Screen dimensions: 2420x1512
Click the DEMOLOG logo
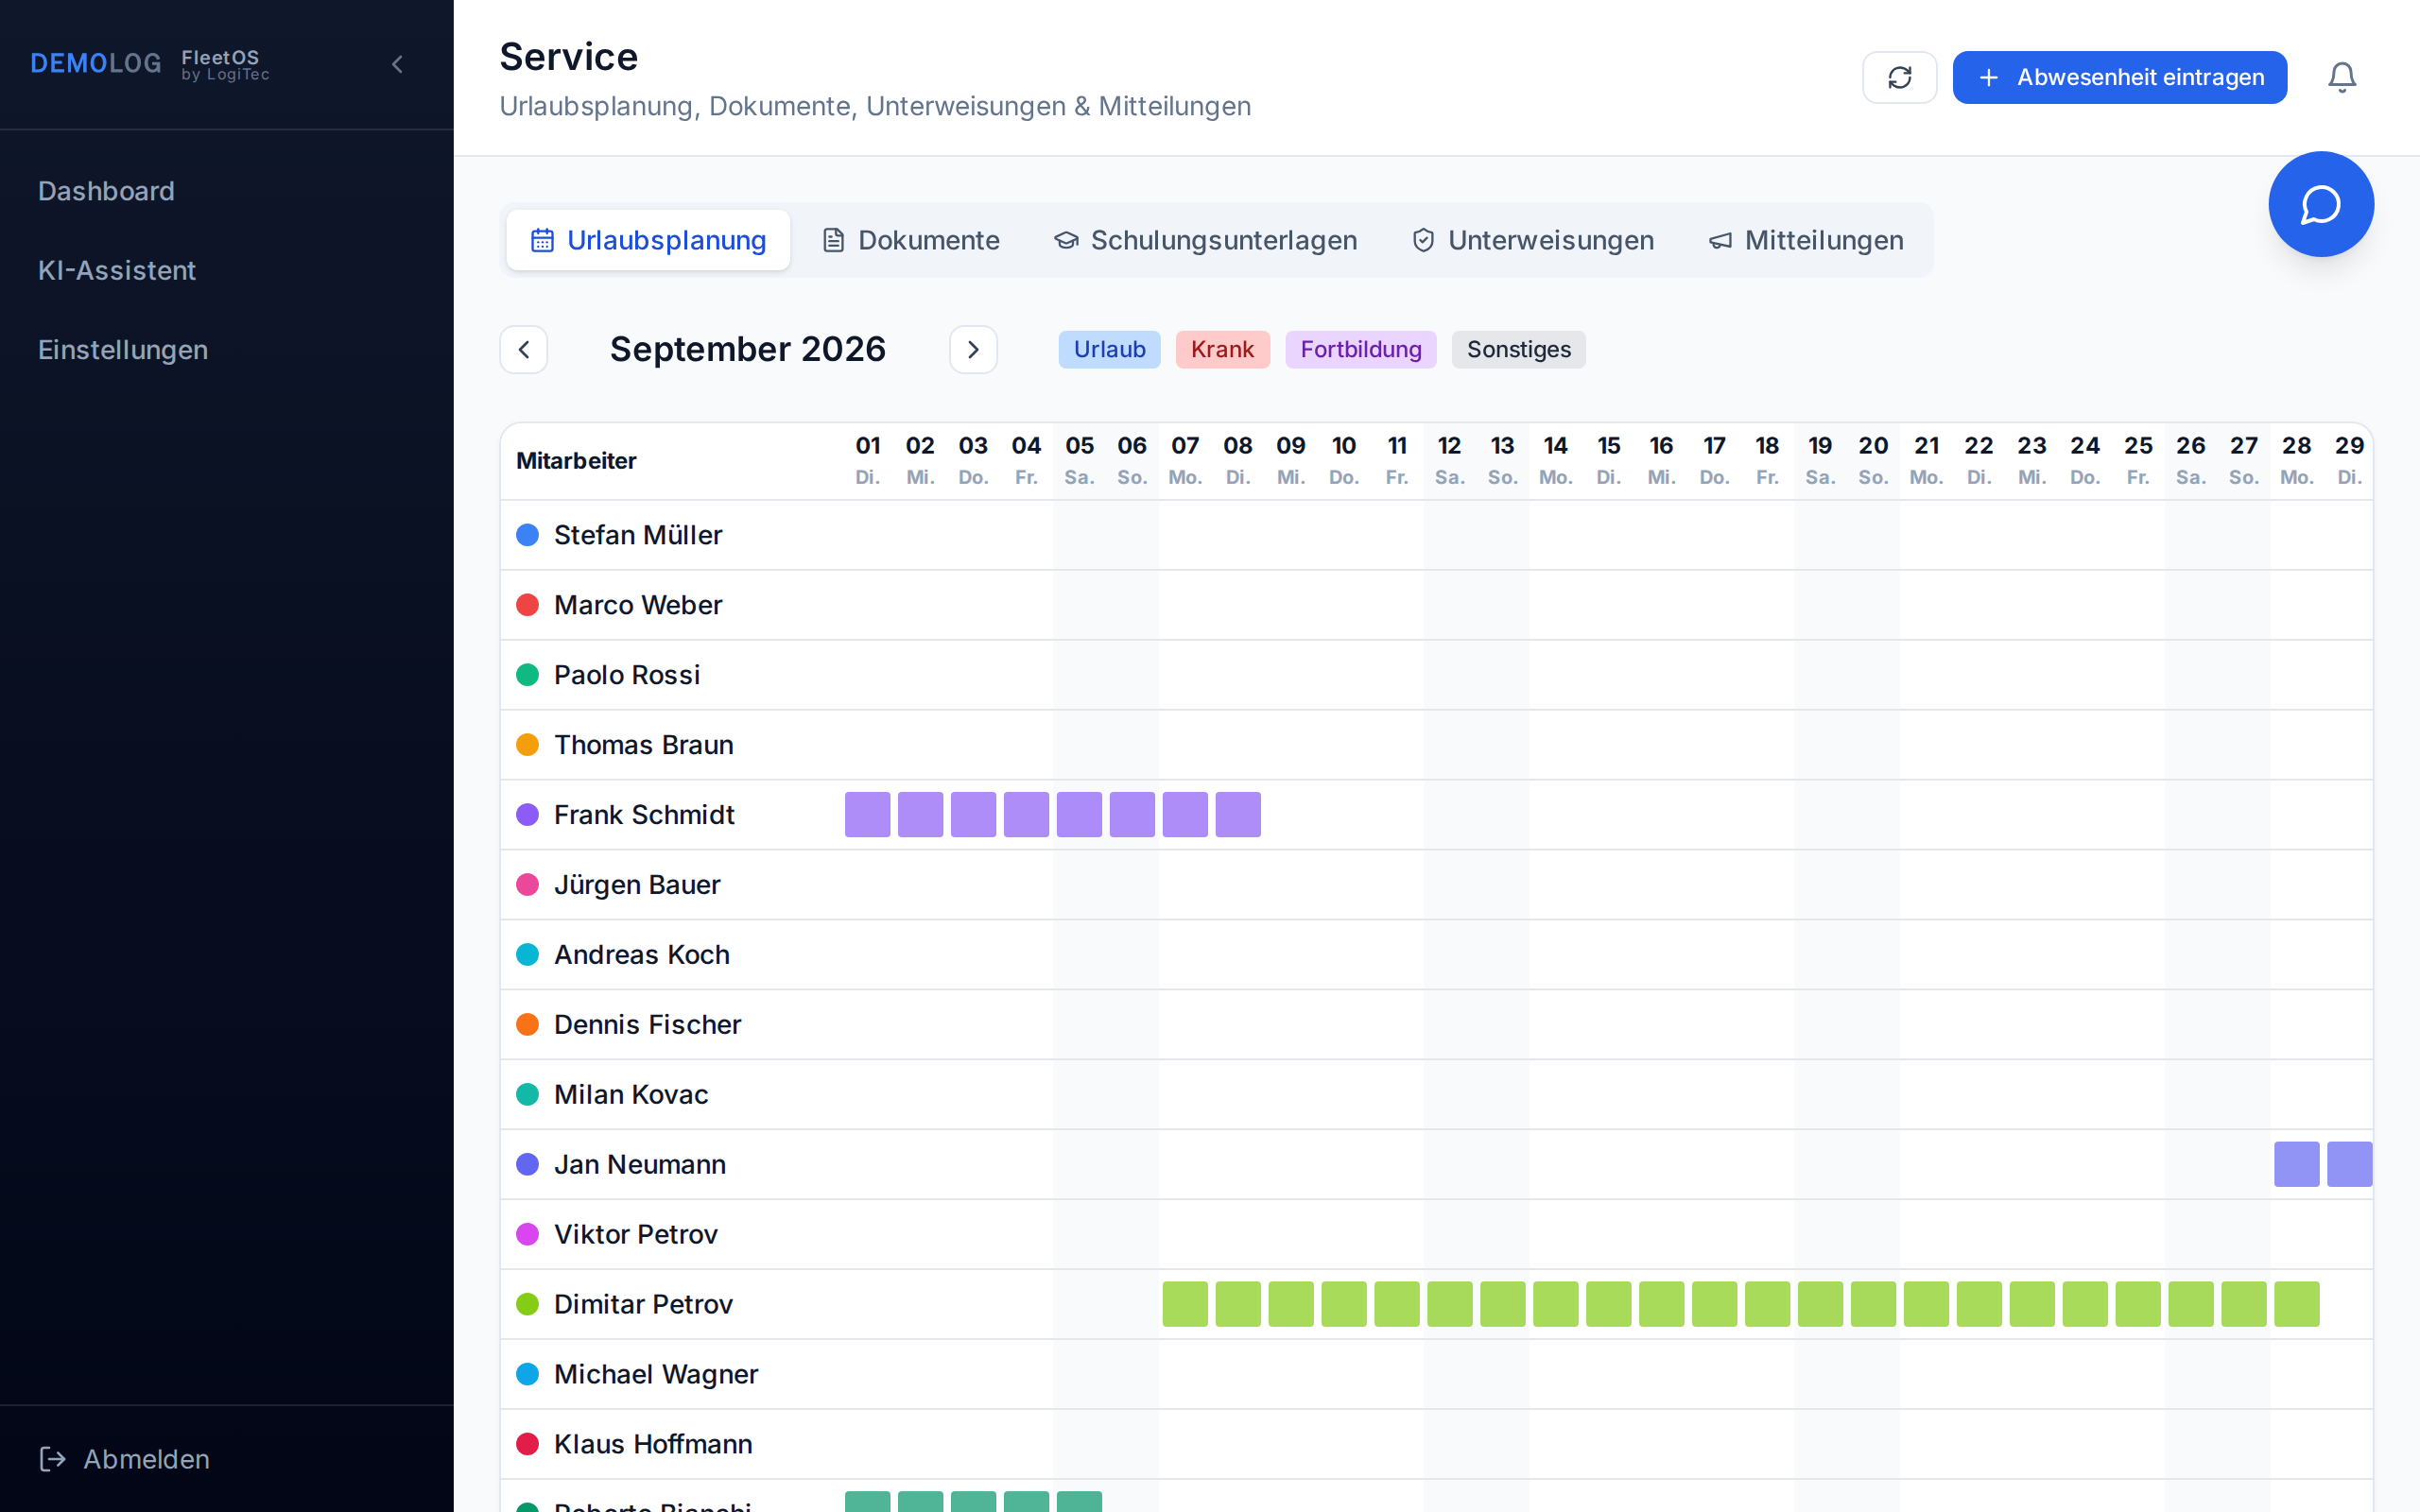tap(96, 64)
